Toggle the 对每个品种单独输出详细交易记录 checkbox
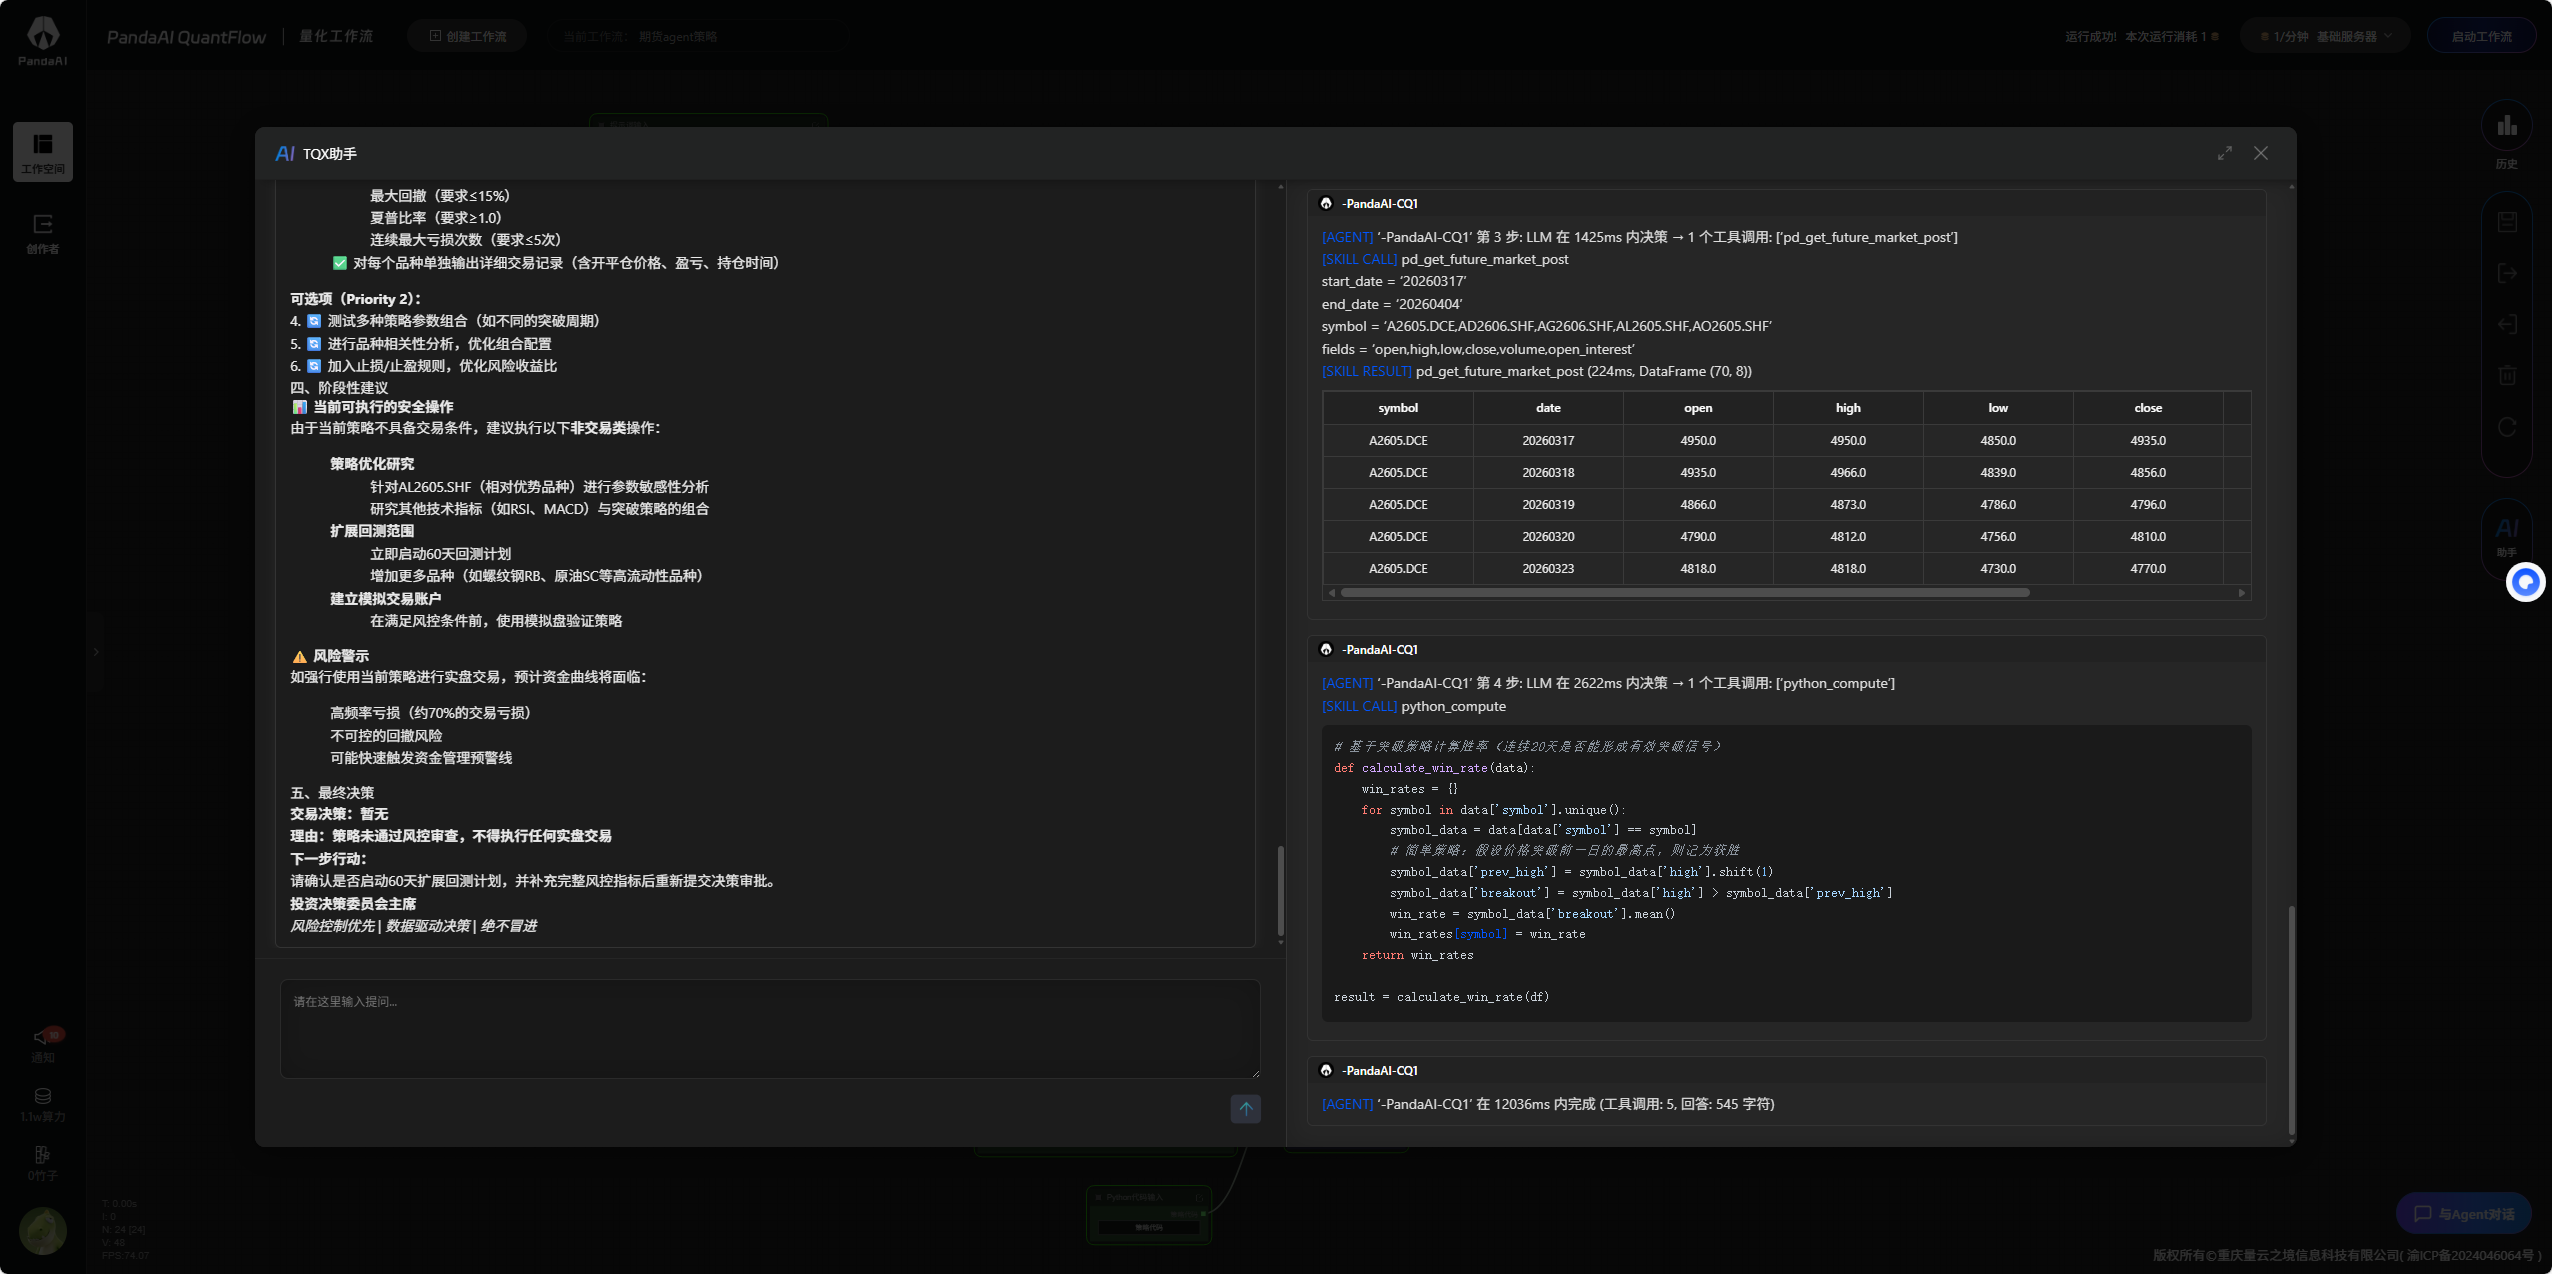The image size is (2552, 1274). tap(338, 263)
